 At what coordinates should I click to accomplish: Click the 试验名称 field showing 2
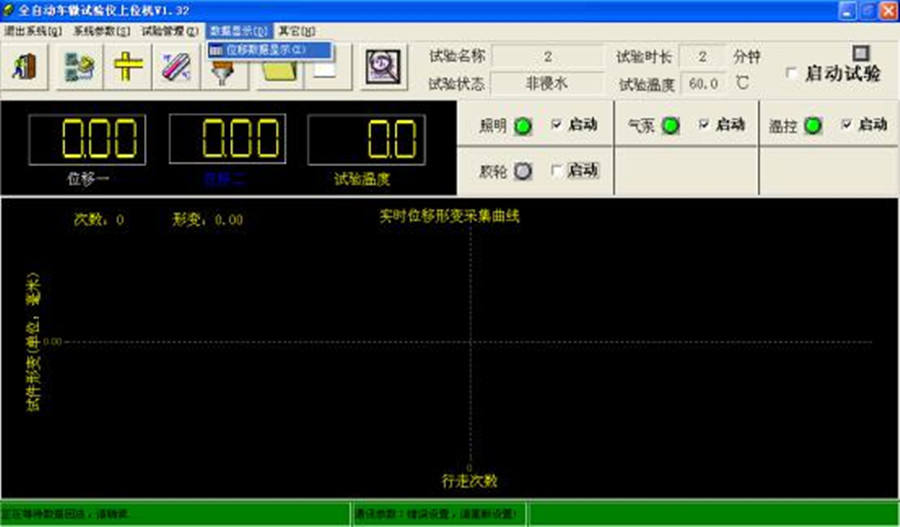tap(548, 56)
